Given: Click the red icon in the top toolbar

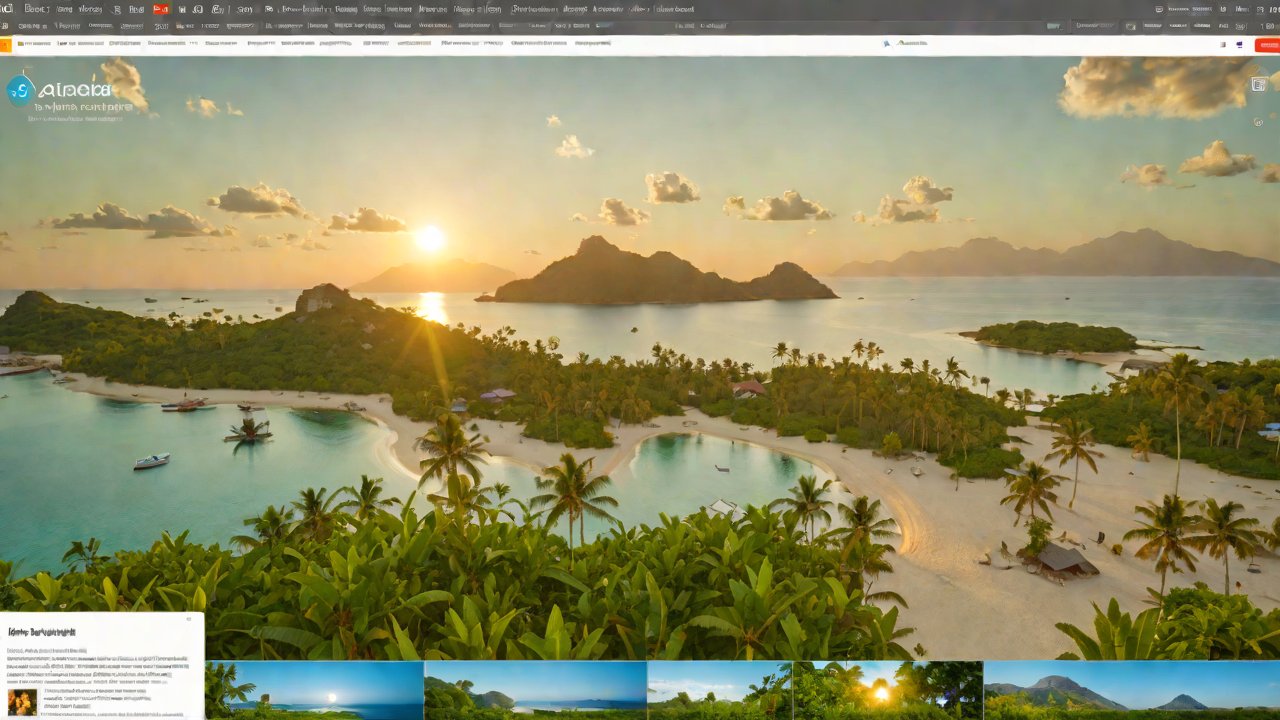Looking at the screenshot, I should 160,9.
